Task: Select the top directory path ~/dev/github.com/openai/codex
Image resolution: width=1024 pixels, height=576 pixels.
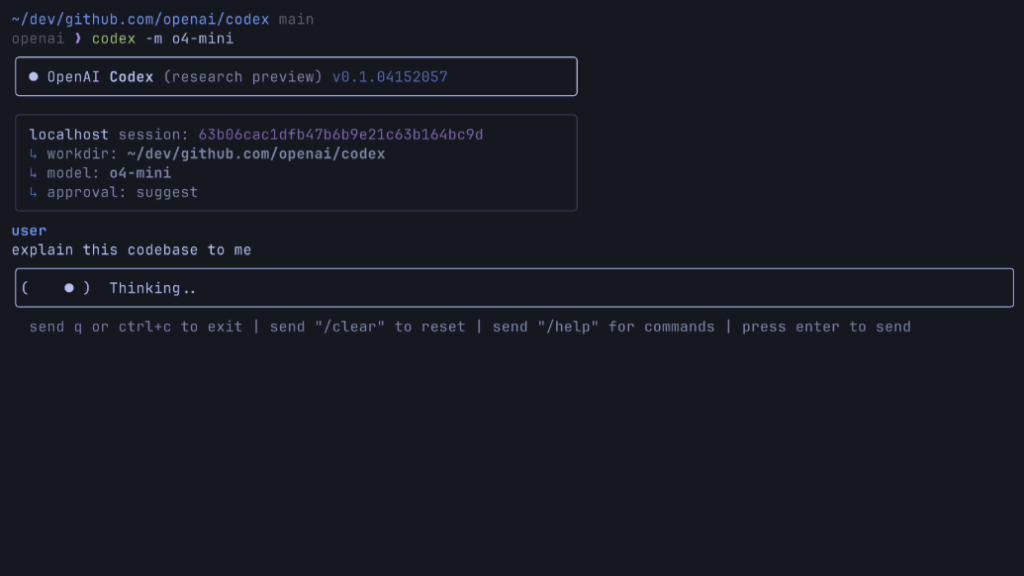Action: click(x=140, y=19)
